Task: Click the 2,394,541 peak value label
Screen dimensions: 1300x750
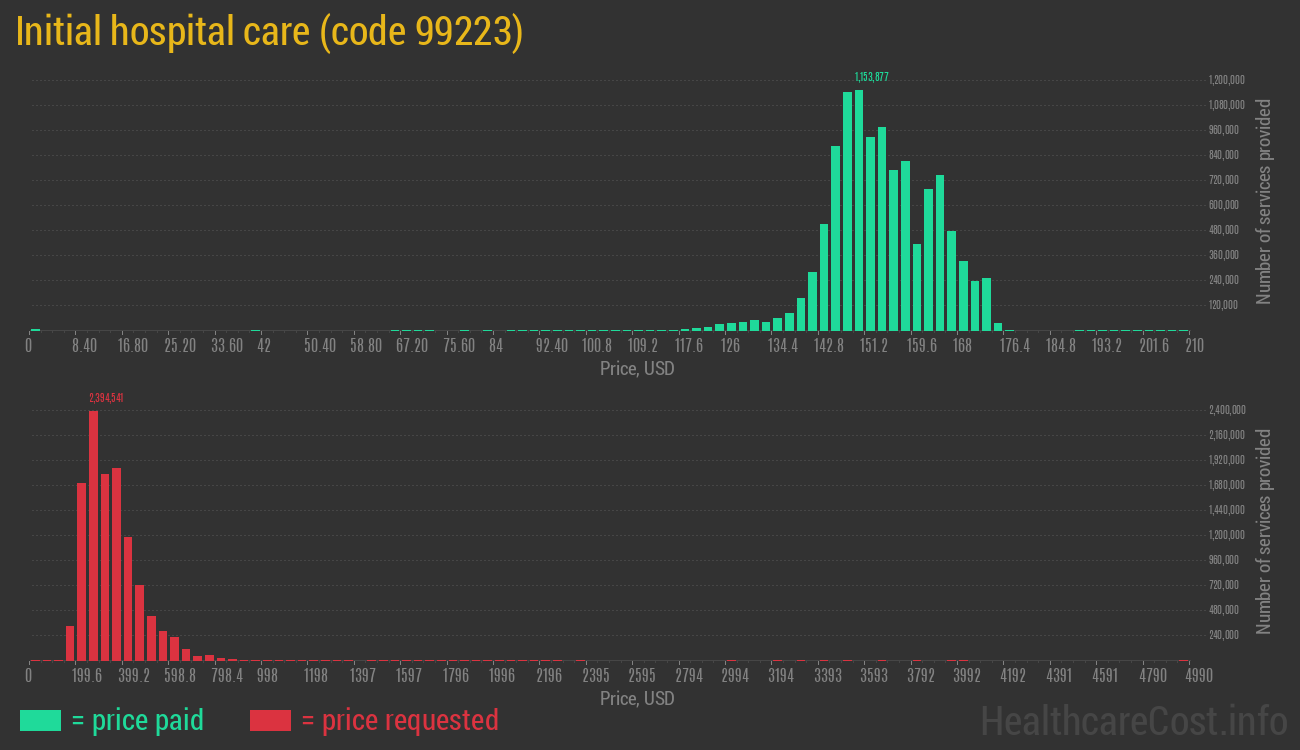Action: tap(106, 398)
